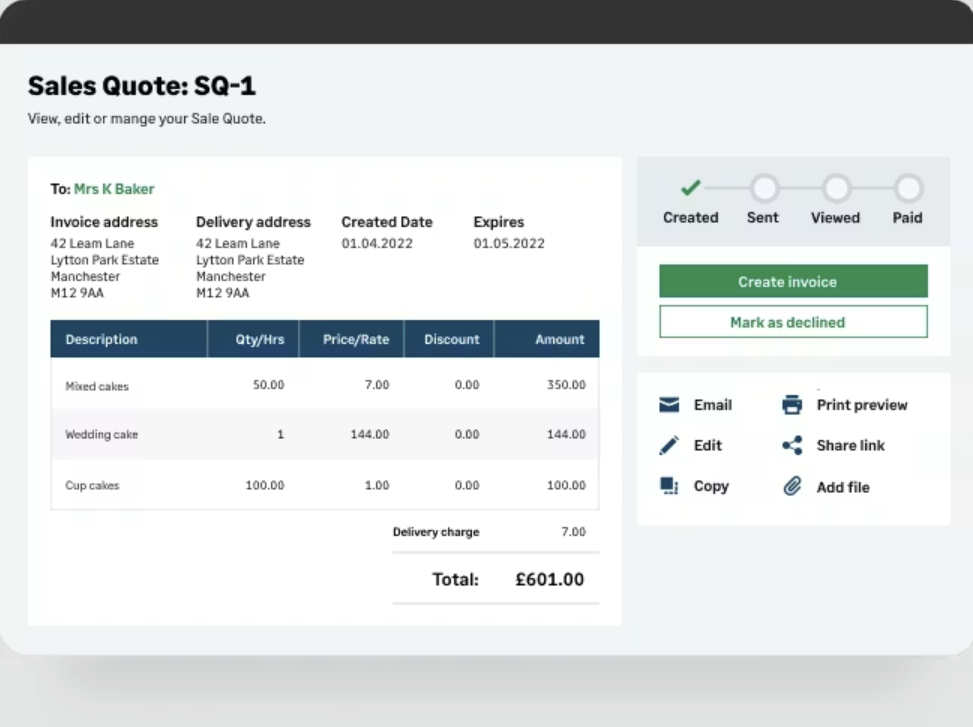Click the Sales Quote: SQ-1 title
This screenshot has height=727, width=973.
click(141, 86)
